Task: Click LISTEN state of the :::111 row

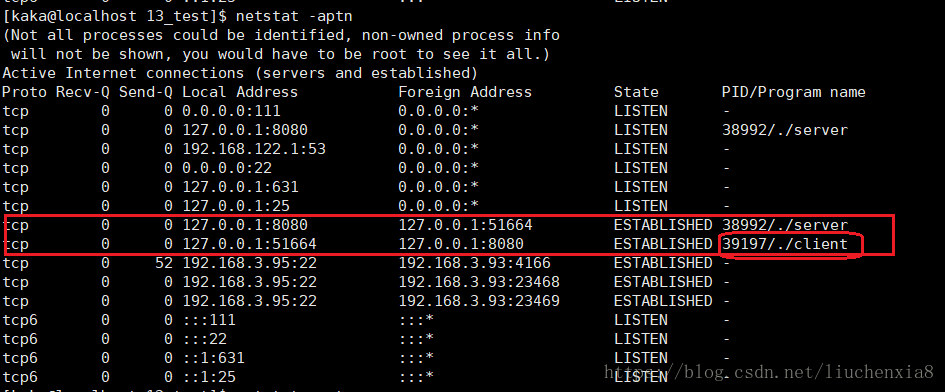Action: [x=641, y=320]
